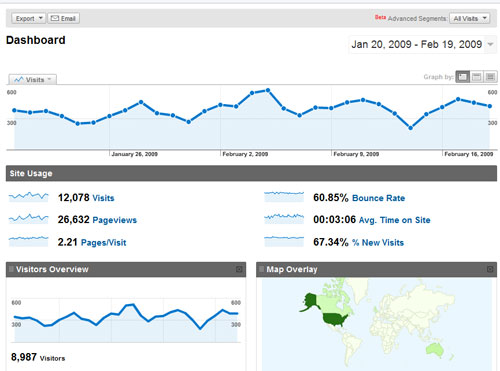
Task: Open the All Visits segment dropdown
Action: click(470, 18)
